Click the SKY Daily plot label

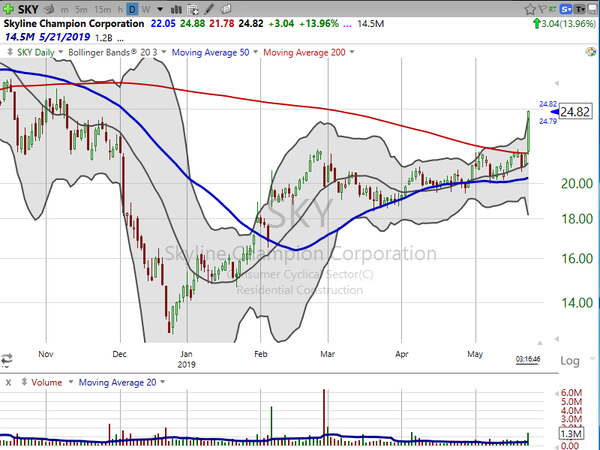pos(36,52)
